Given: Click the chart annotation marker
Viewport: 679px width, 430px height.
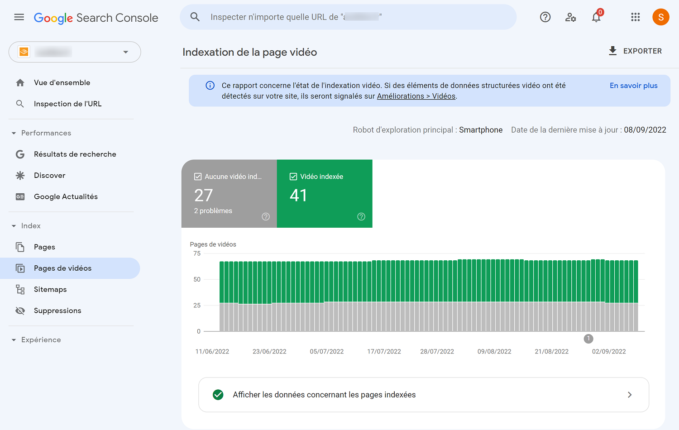Looking at the screenshot, I should [x=588, y=338].
